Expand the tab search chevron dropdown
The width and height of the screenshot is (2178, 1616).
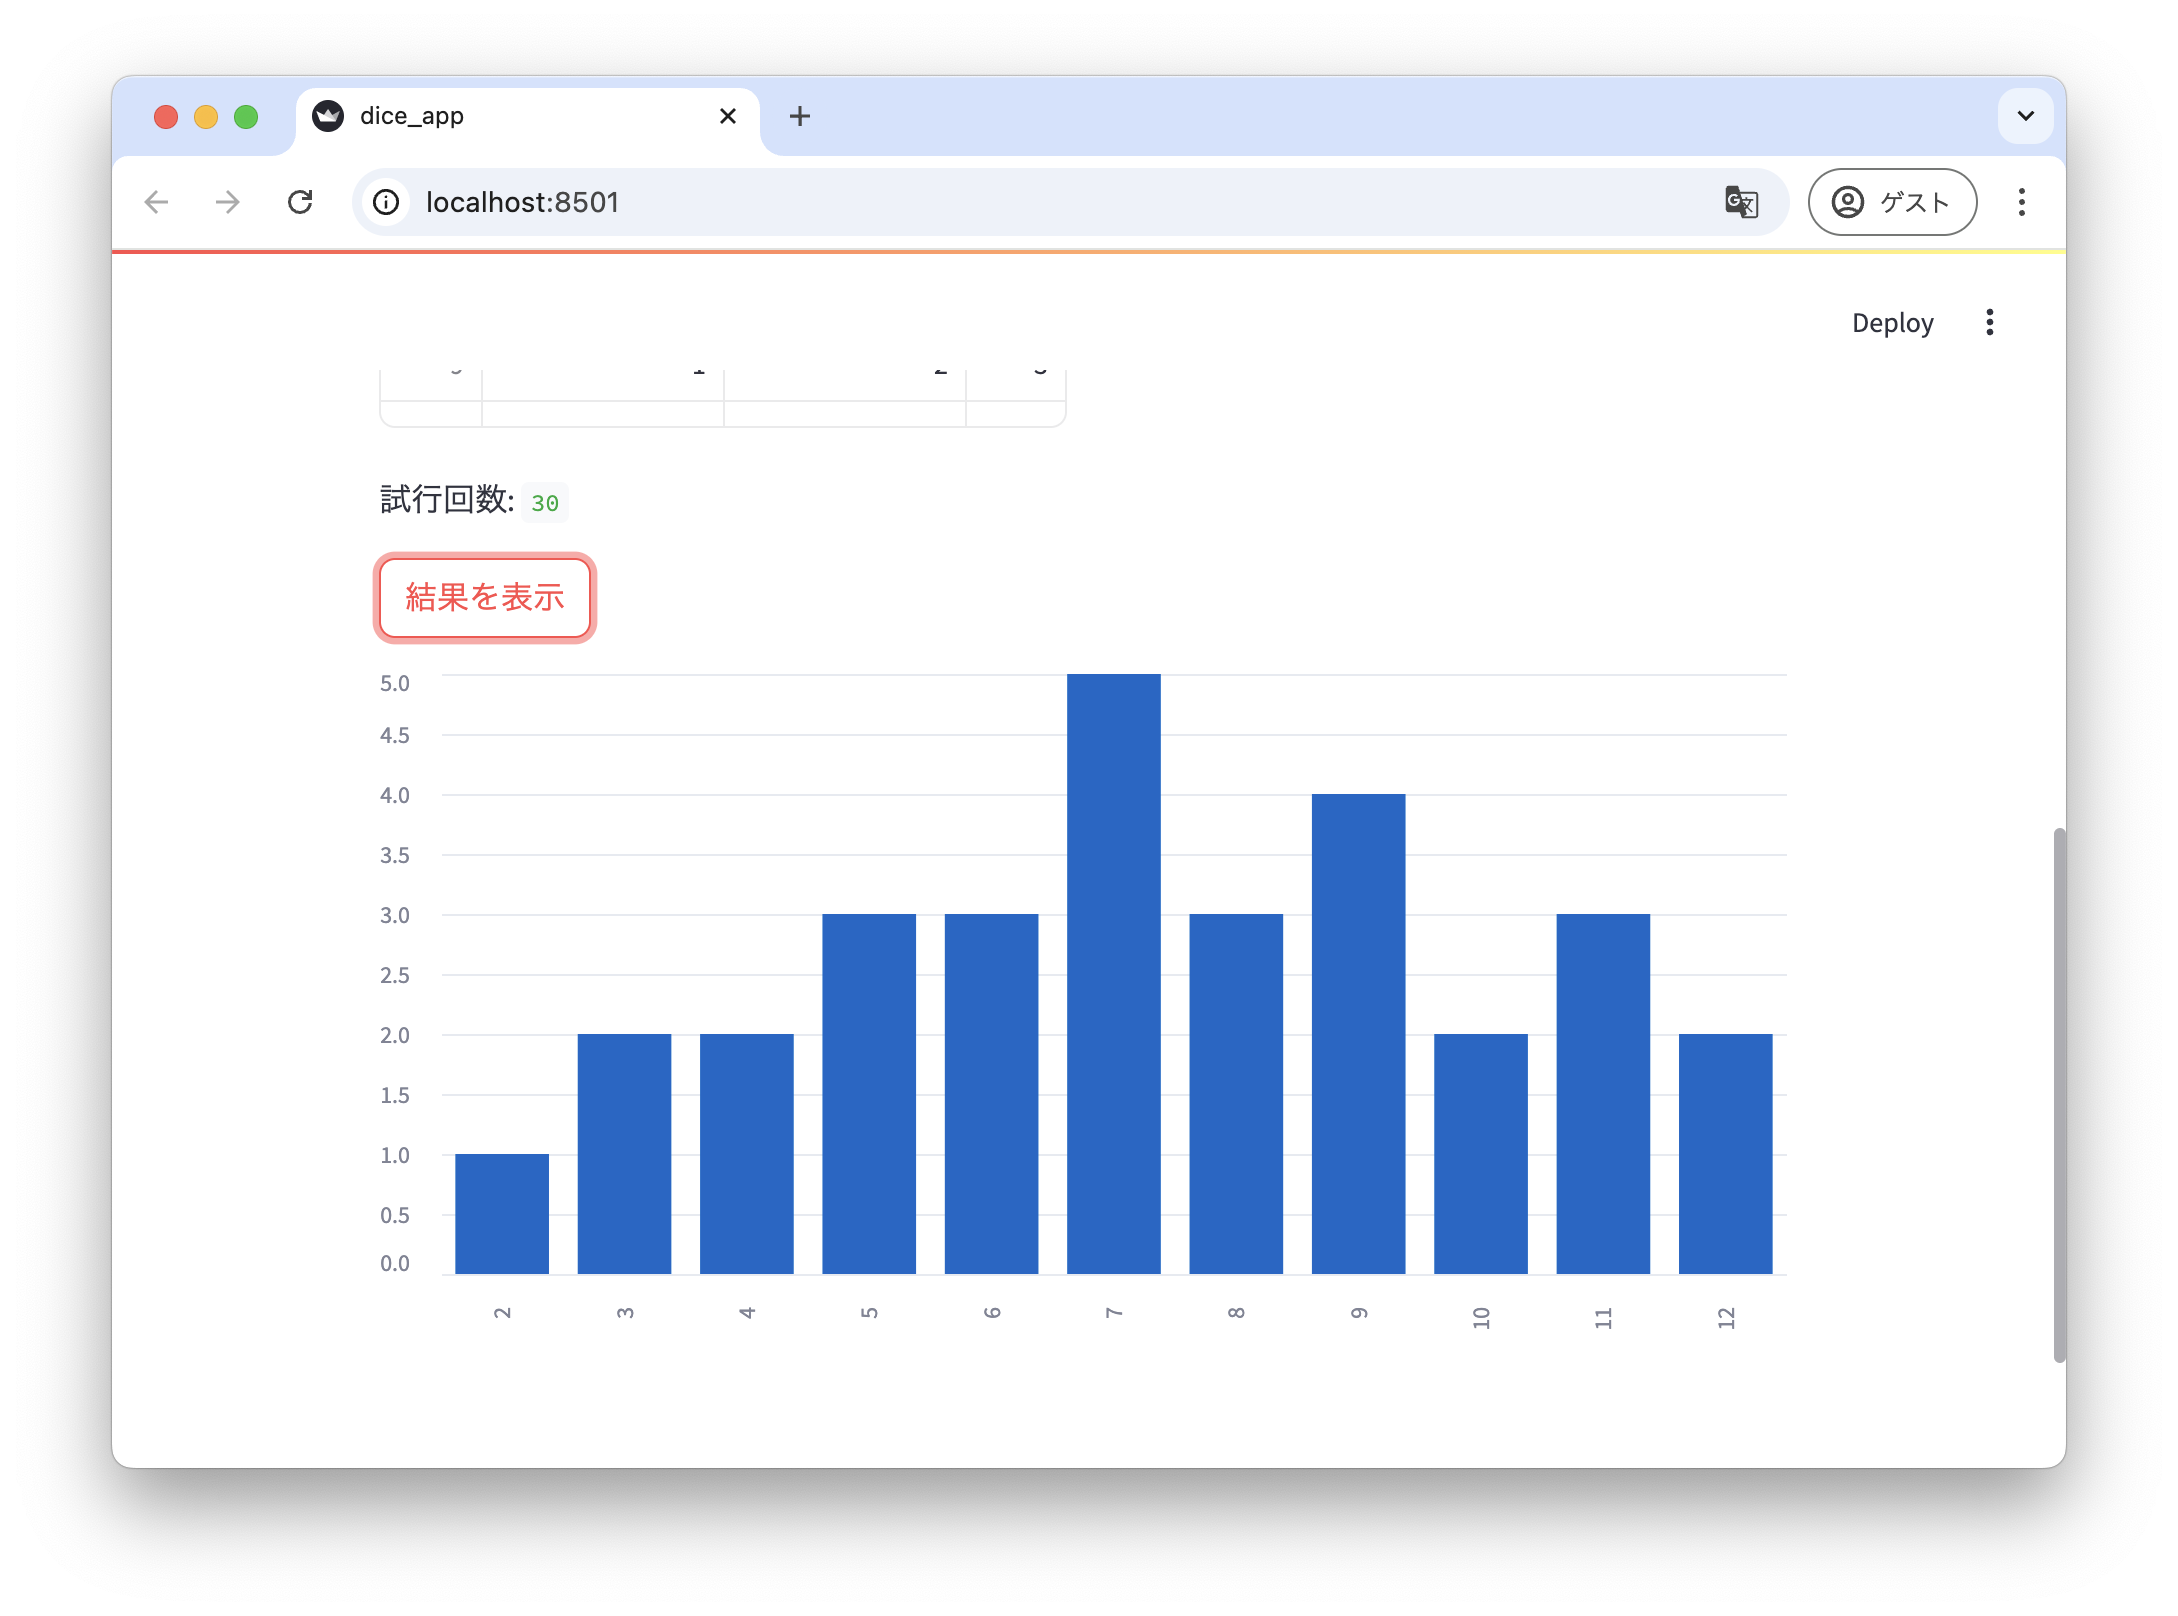(2025, 116)
